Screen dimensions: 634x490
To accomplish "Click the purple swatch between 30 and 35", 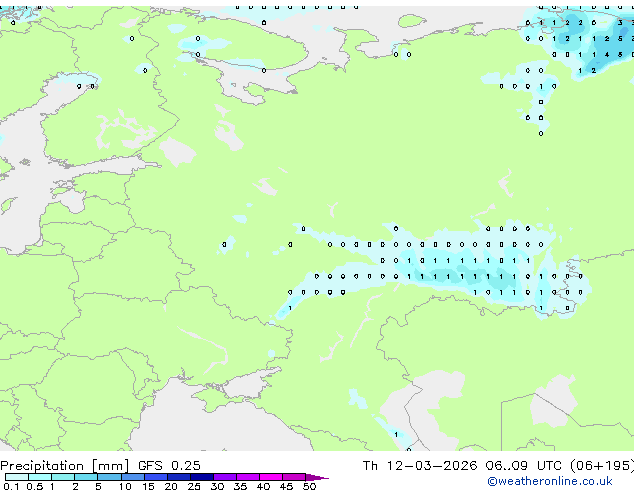I will [225, 477].
